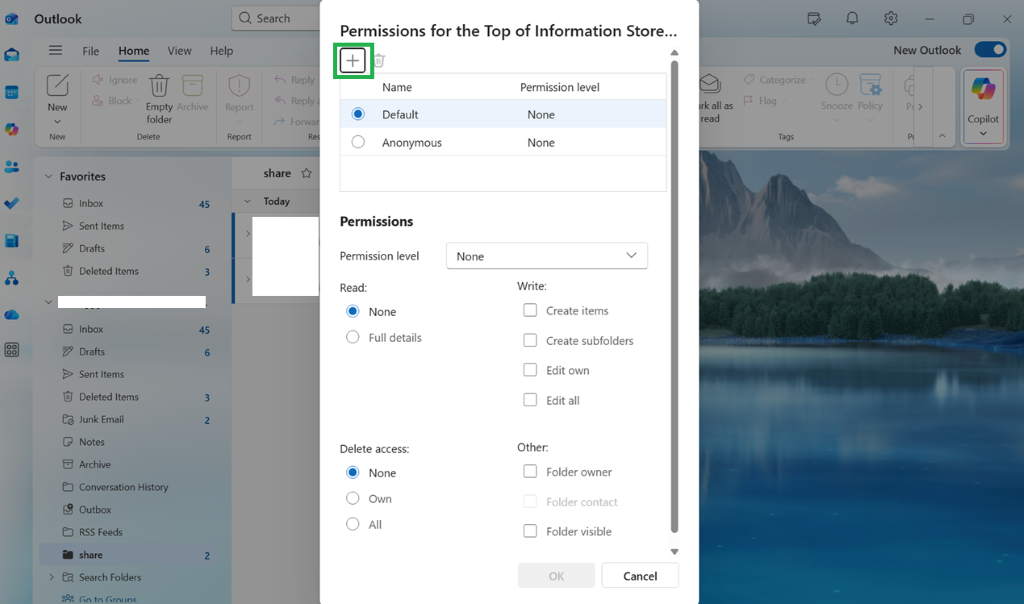The width and height of the screenshot is (1024, 604).
Task: Click the delete trash icon in permissions dialog
Action: tap(379, 61)
